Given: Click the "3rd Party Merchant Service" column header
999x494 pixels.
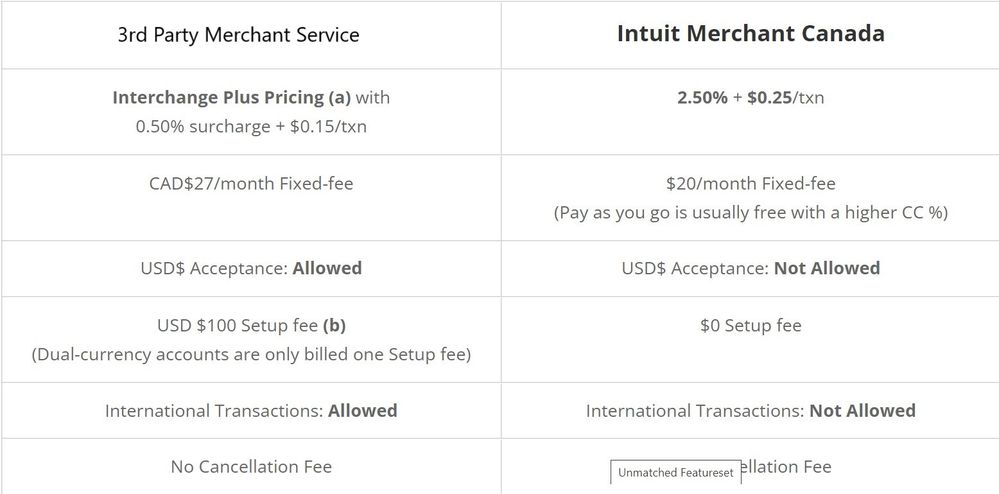Looking at the screenshot, I should click(238, 35).
